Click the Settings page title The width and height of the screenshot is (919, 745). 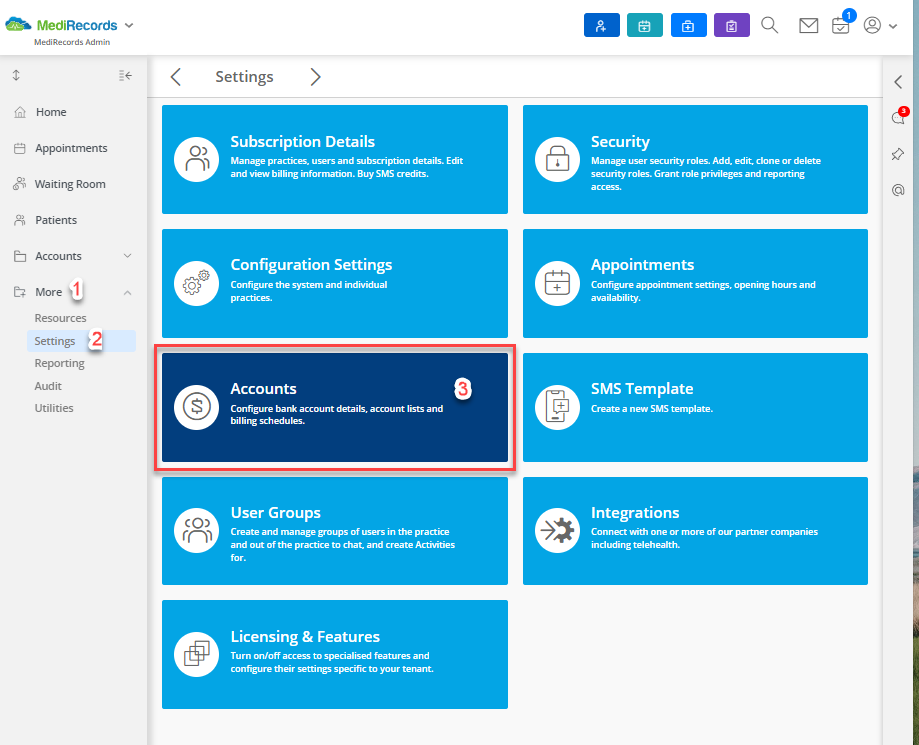244,77
